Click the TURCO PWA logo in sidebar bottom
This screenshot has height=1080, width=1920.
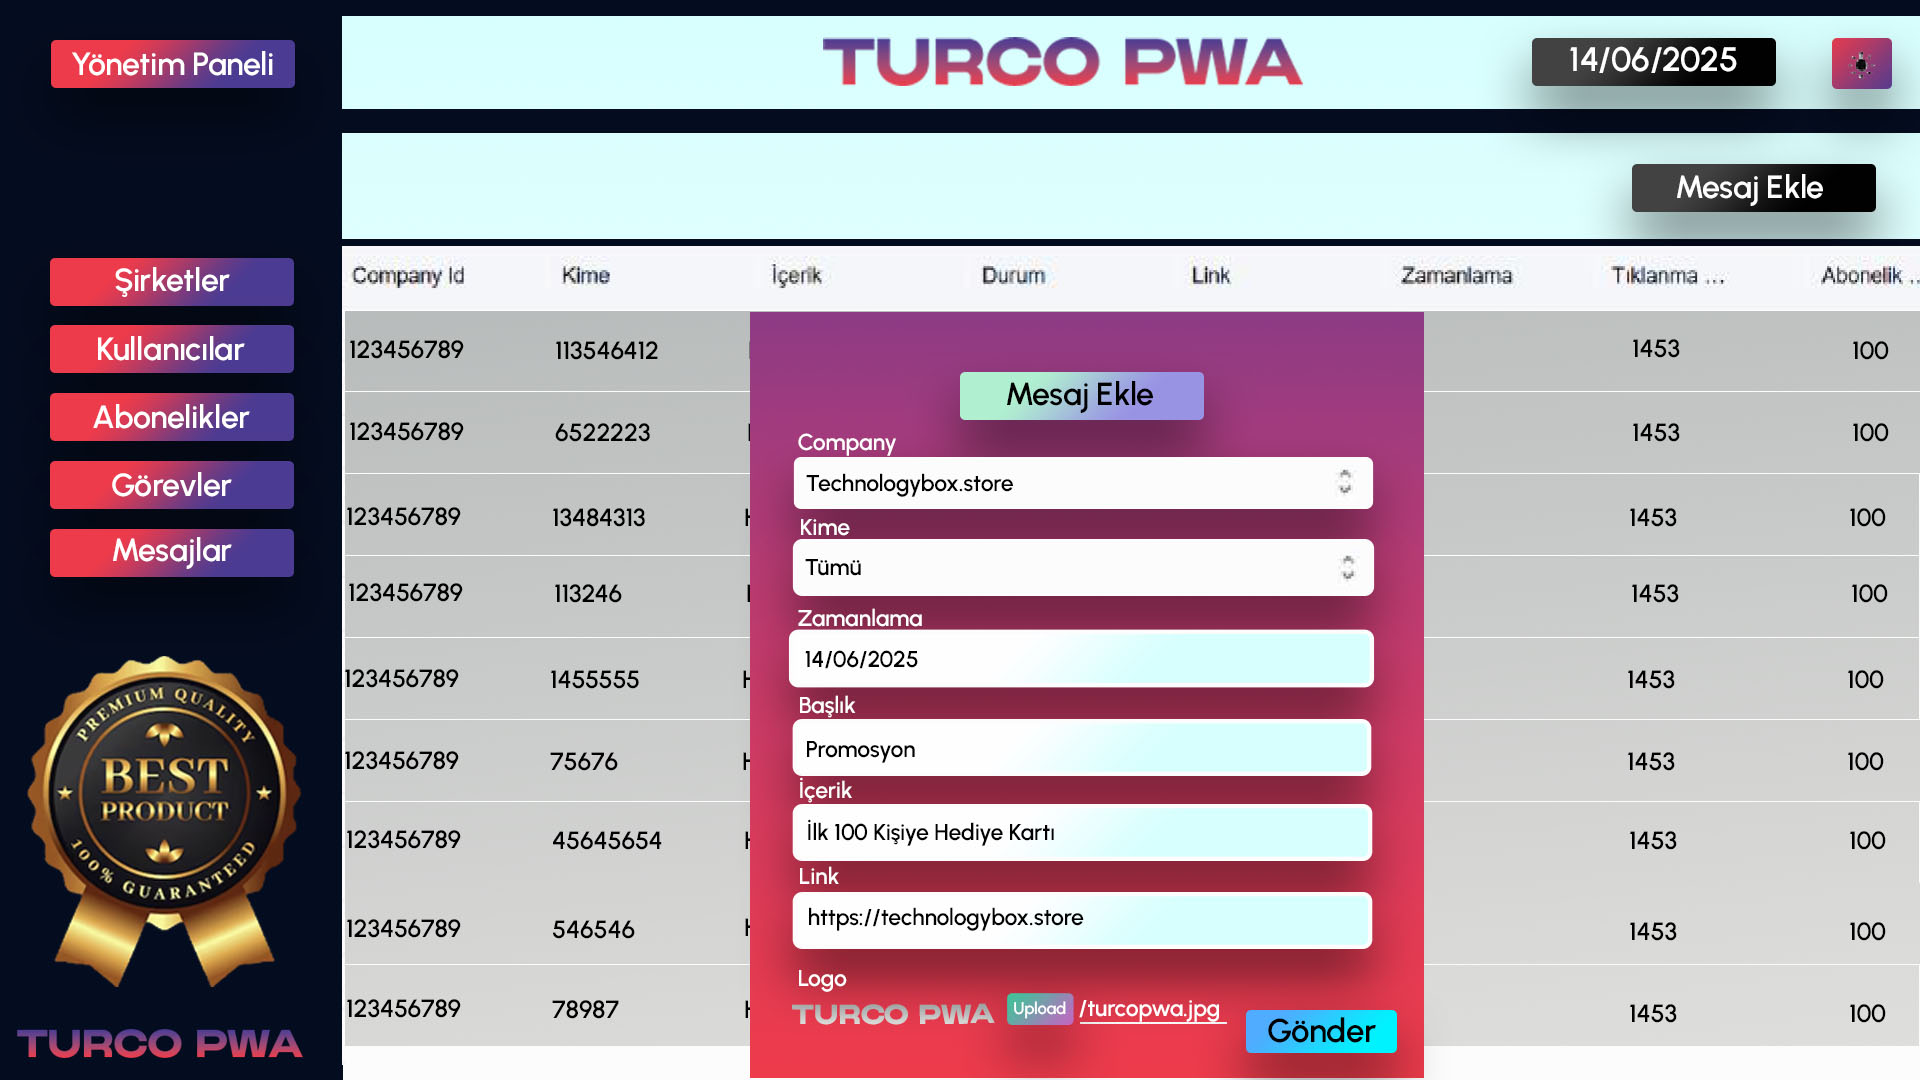click(160, 1044)
